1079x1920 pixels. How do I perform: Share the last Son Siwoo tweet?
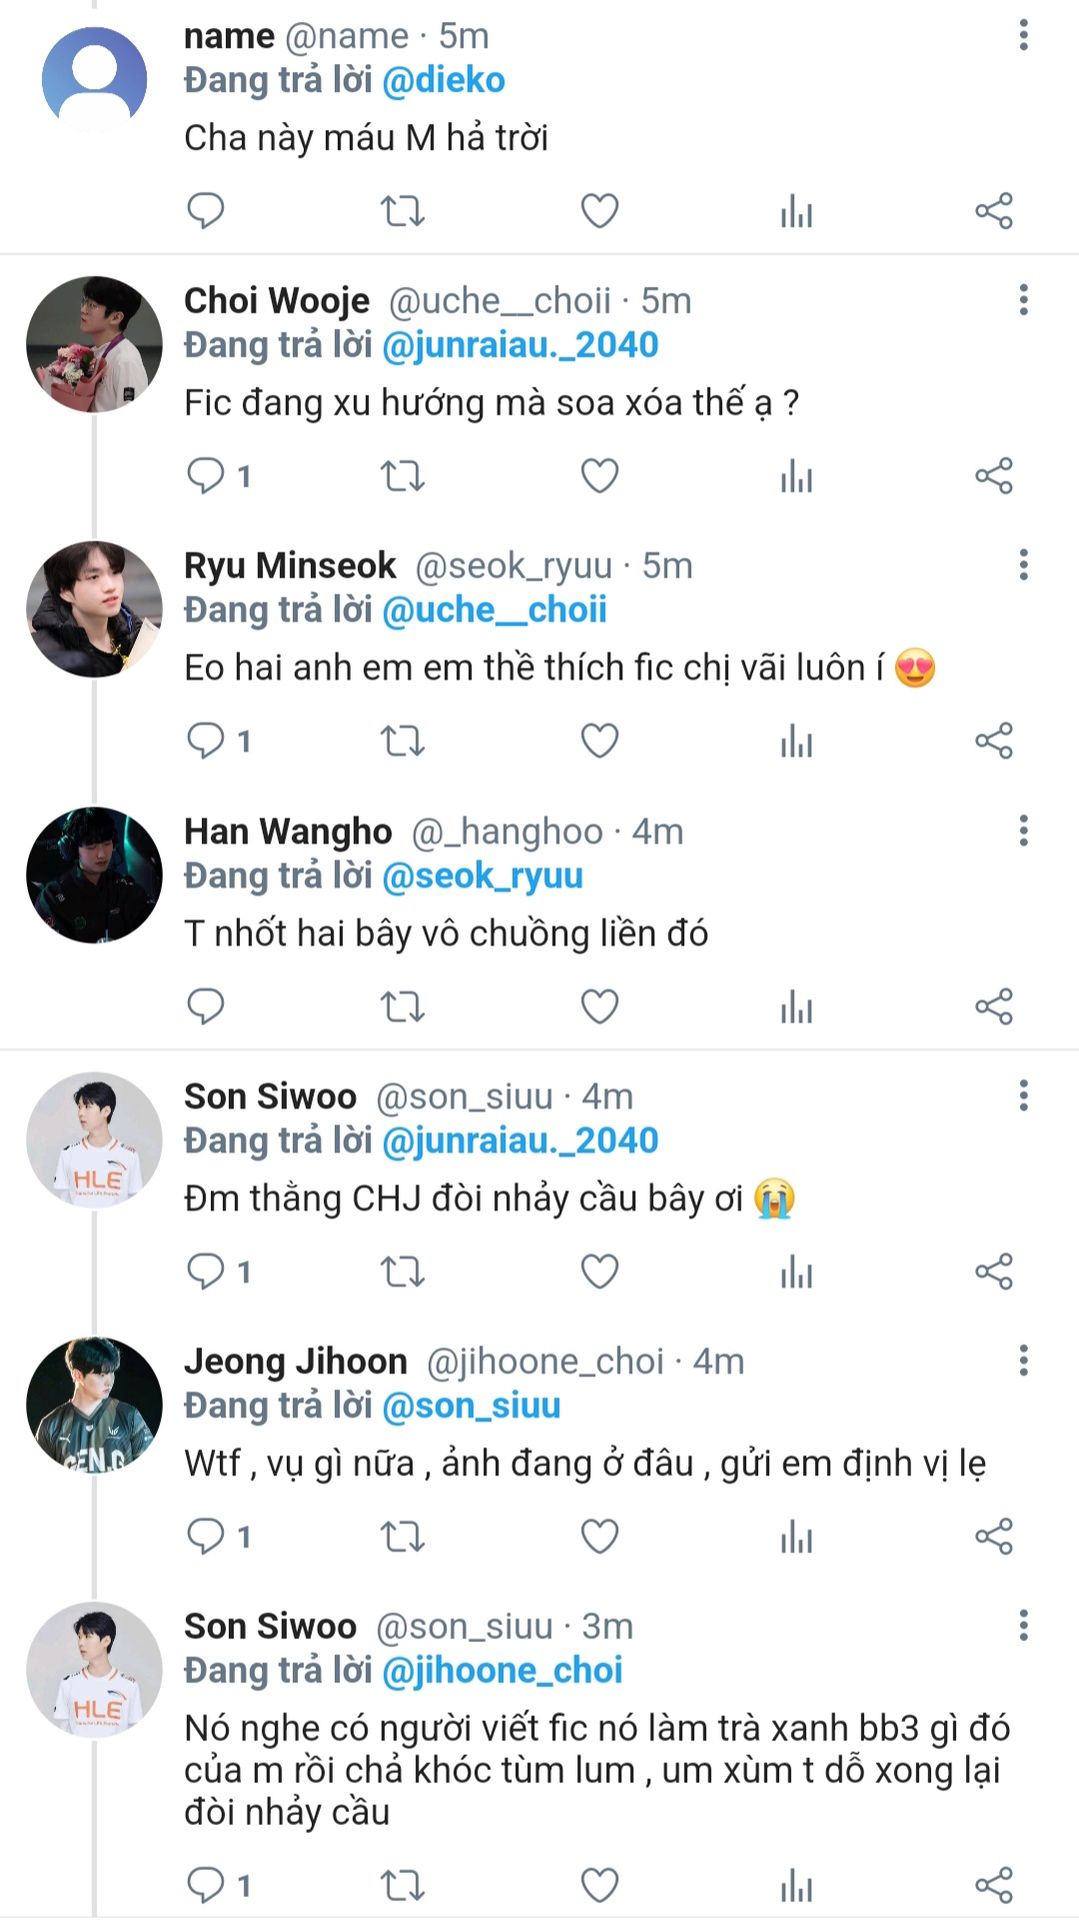coord(994,1885)
